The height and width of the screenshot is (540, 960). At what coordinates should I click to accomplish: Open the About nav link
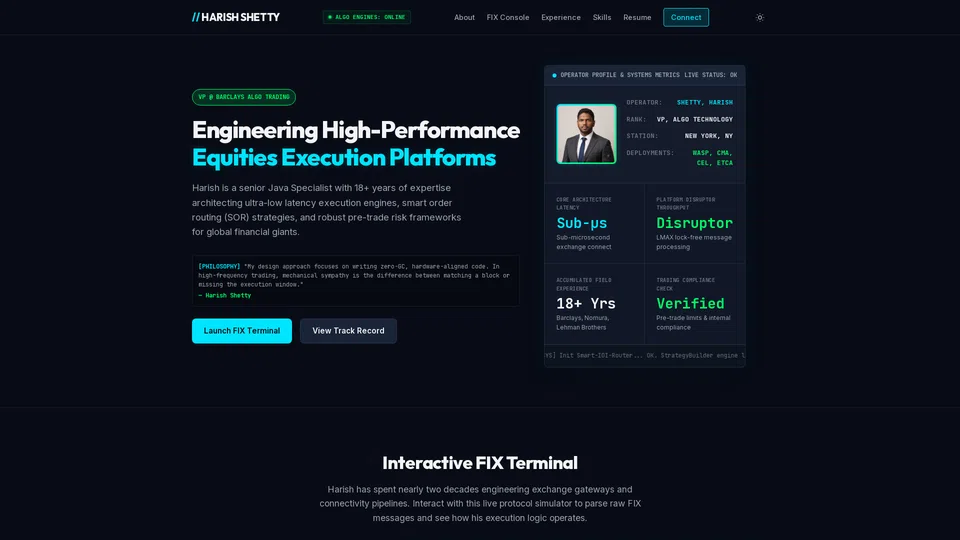tap(464, 17)
